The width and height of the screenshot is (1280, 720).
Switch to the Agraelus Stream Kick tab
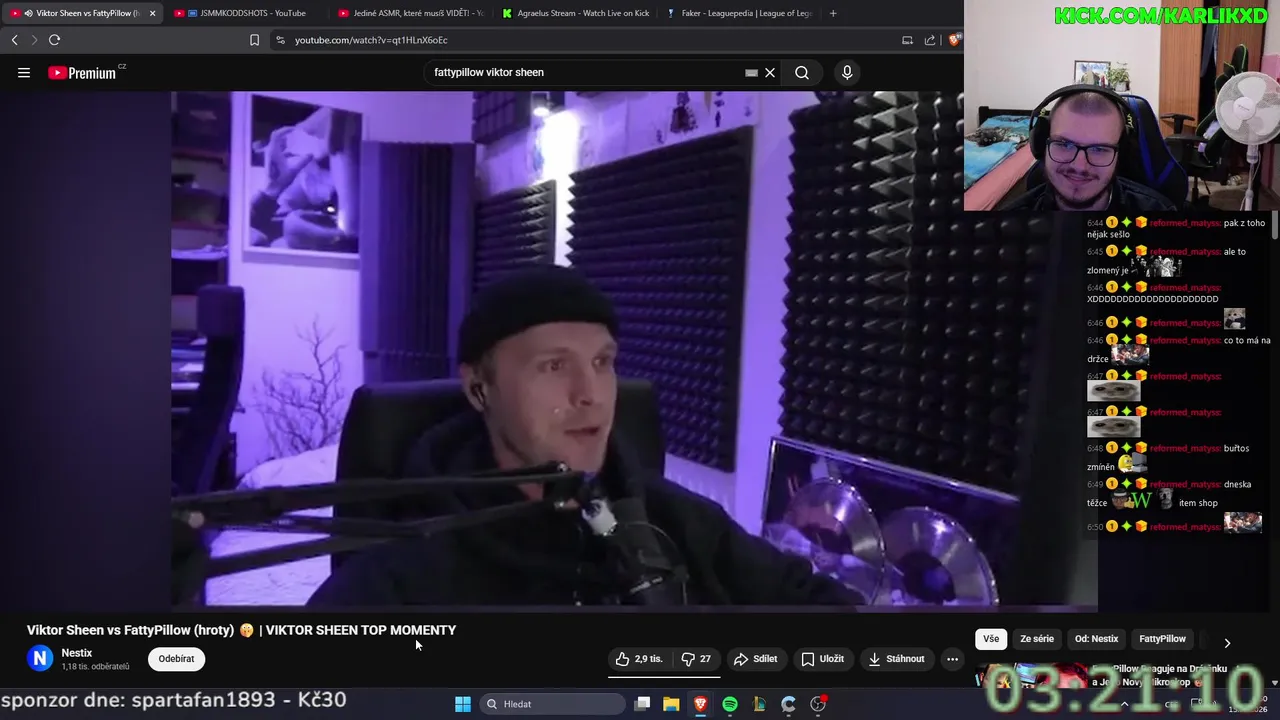[x=575, y=13]
